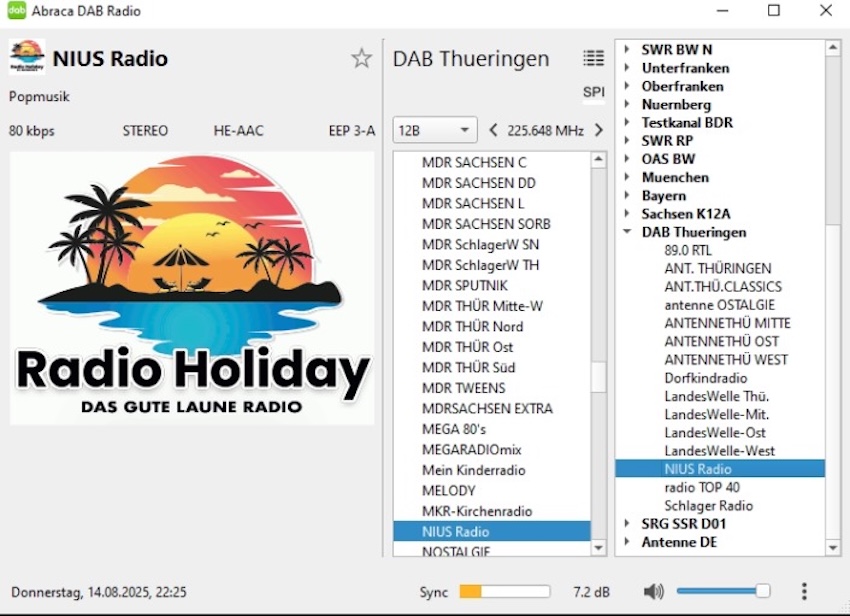Open the SPI label indicator
850x616 pixels.
[594, 92]
